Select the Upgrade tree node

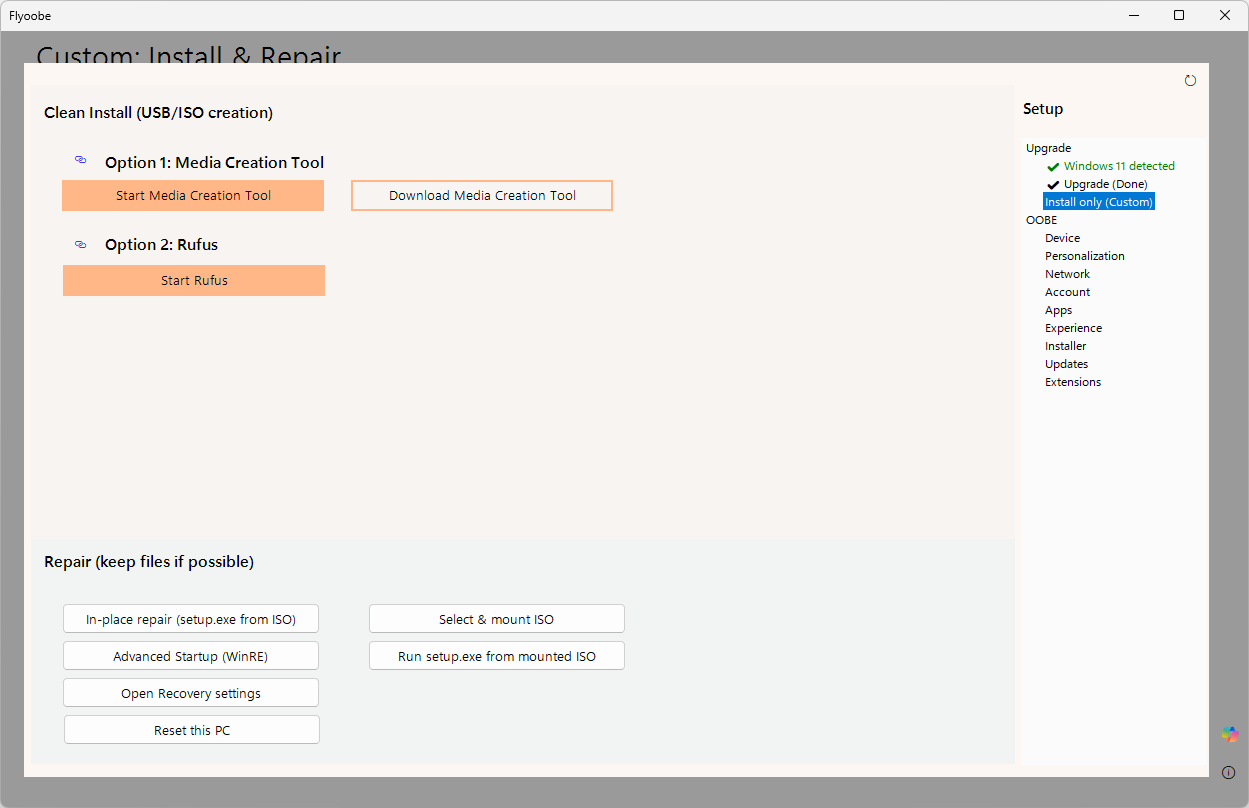[x=1048, y=148]
